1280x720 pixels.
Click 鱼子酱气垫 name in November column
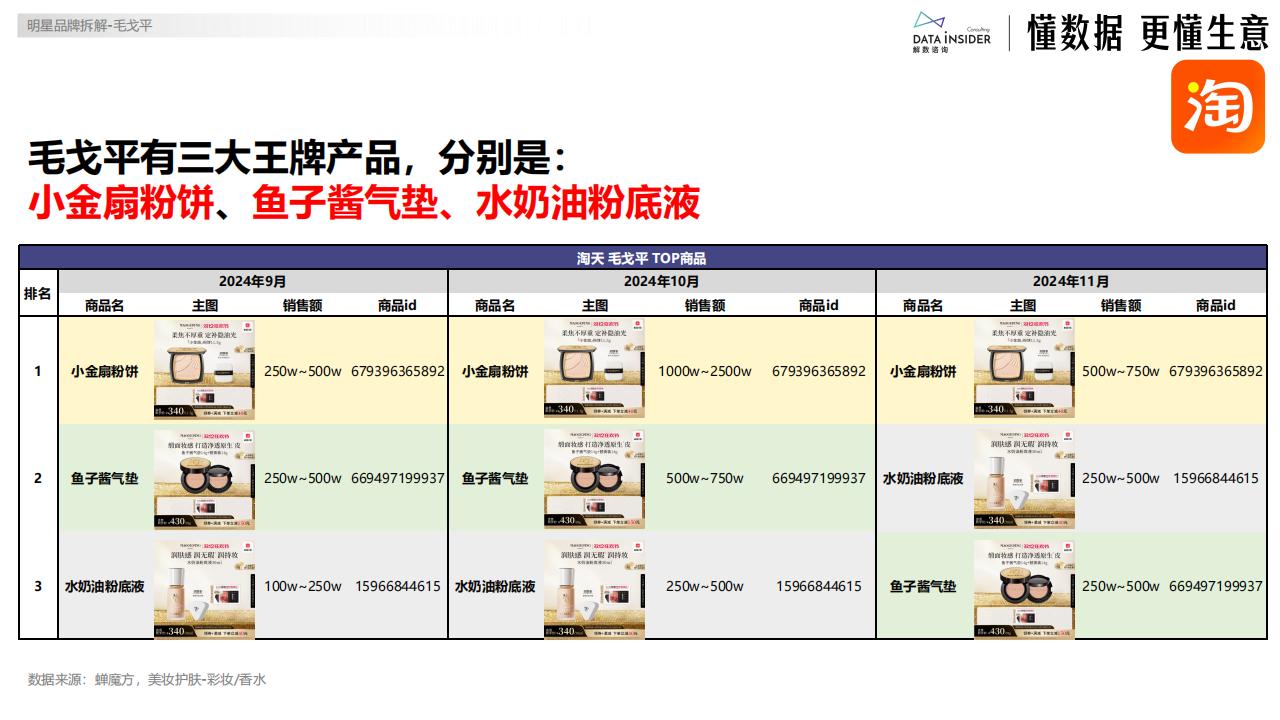pos(923,587)
